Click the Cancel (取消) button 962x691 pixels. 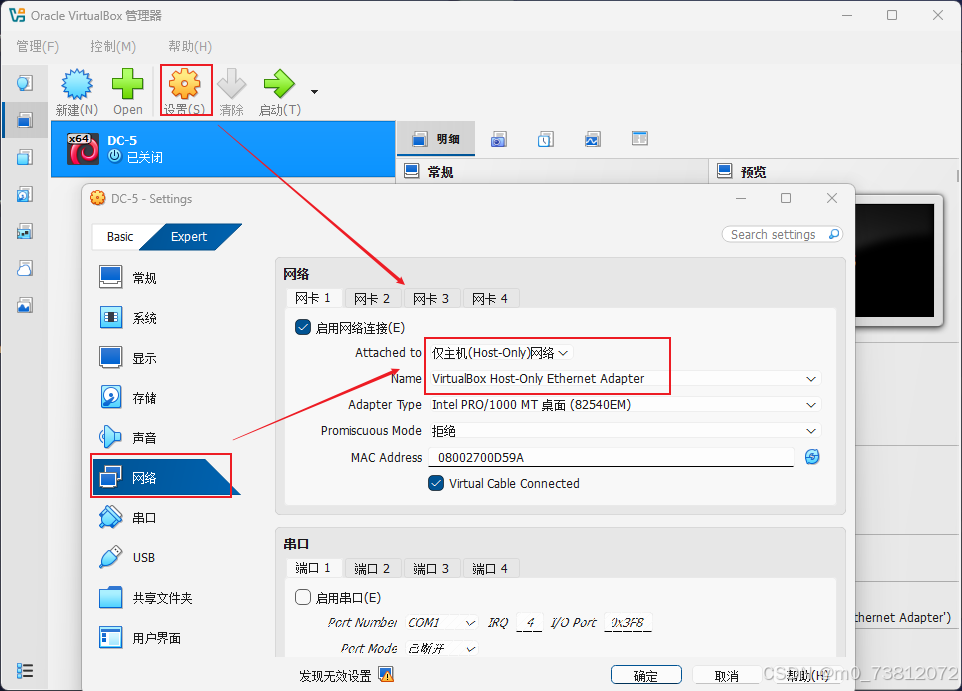coord(727,675)
